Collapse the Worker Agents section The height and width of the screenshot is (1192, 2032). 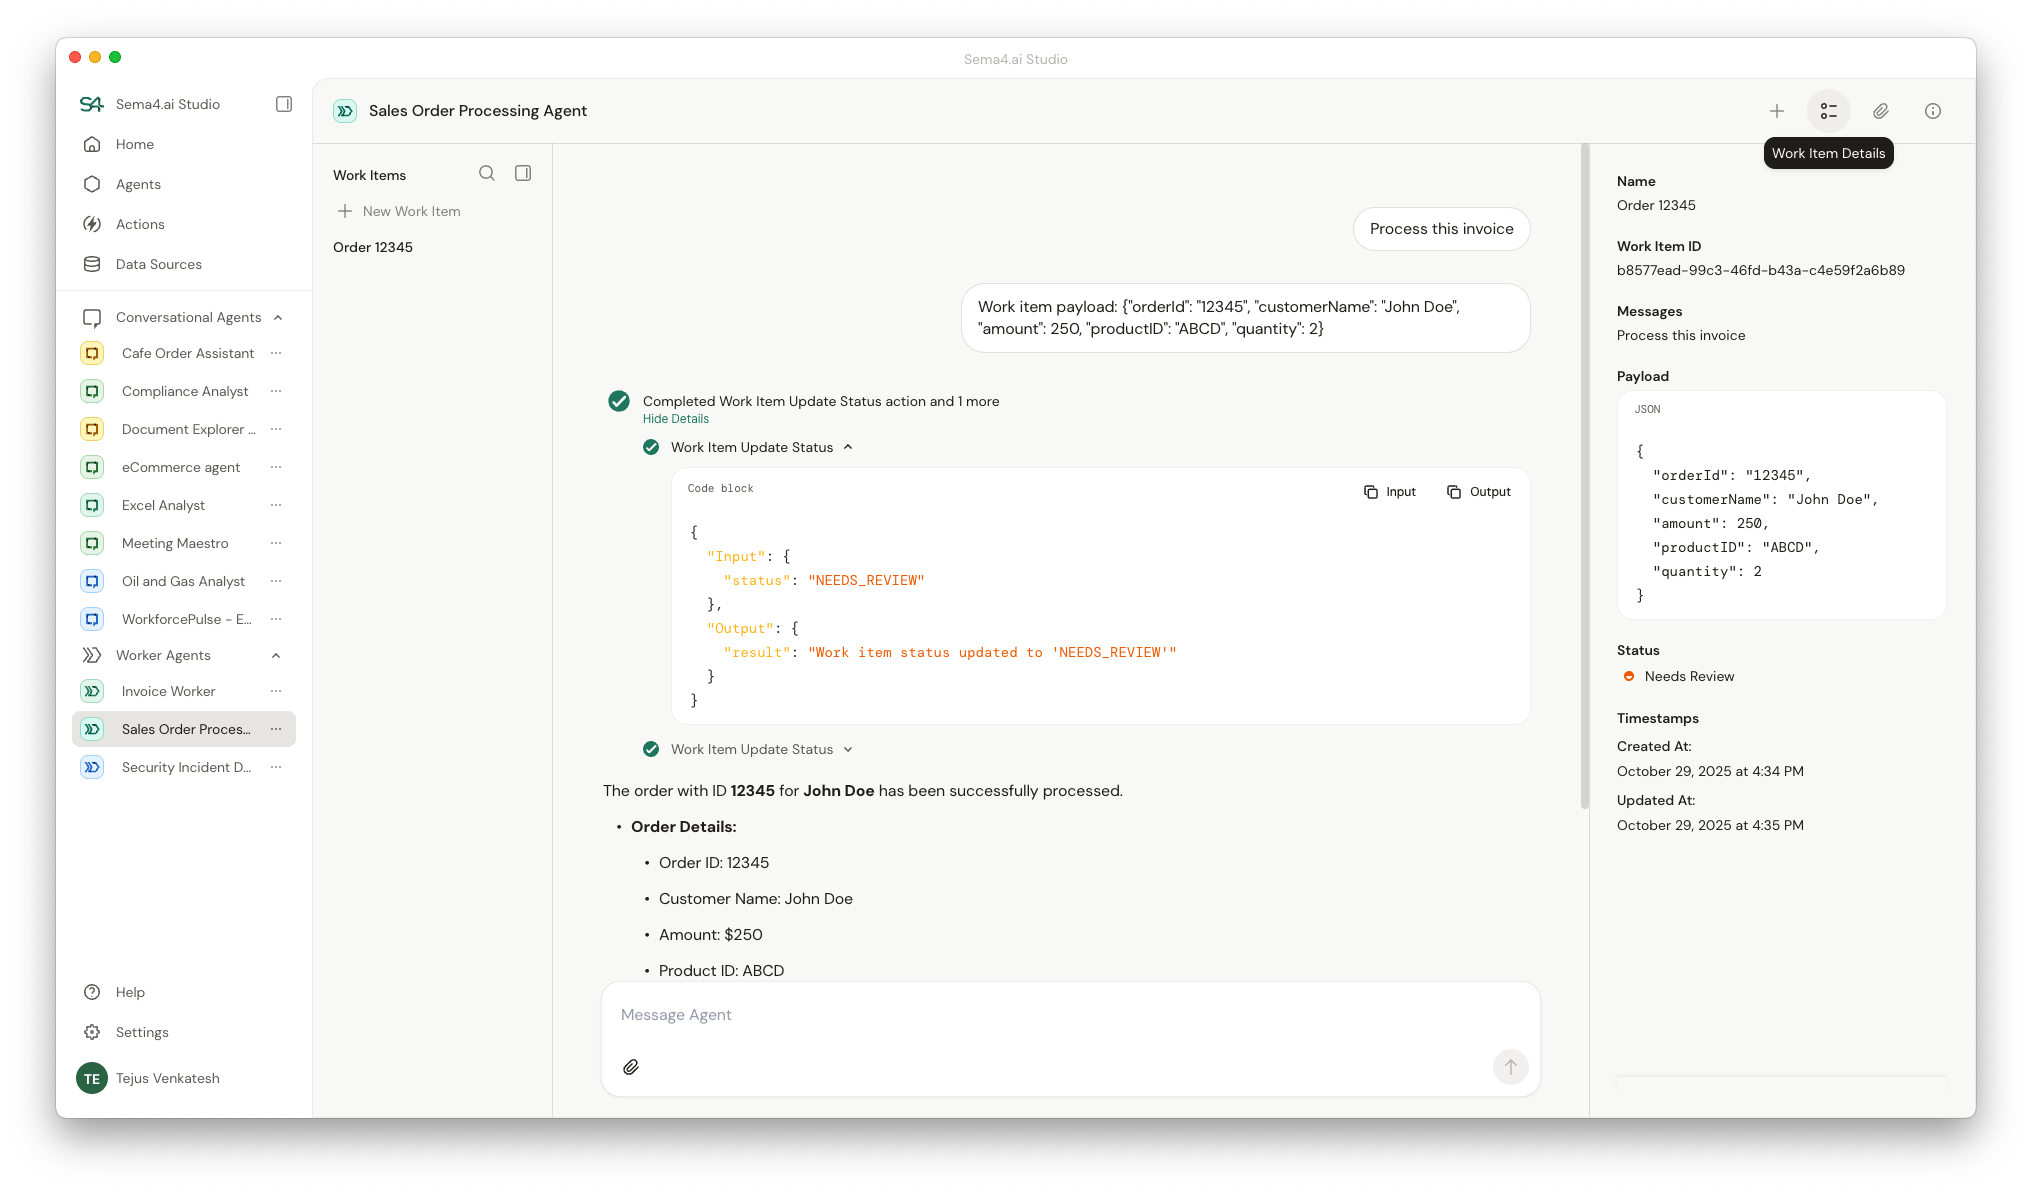(x=276, y=655)
